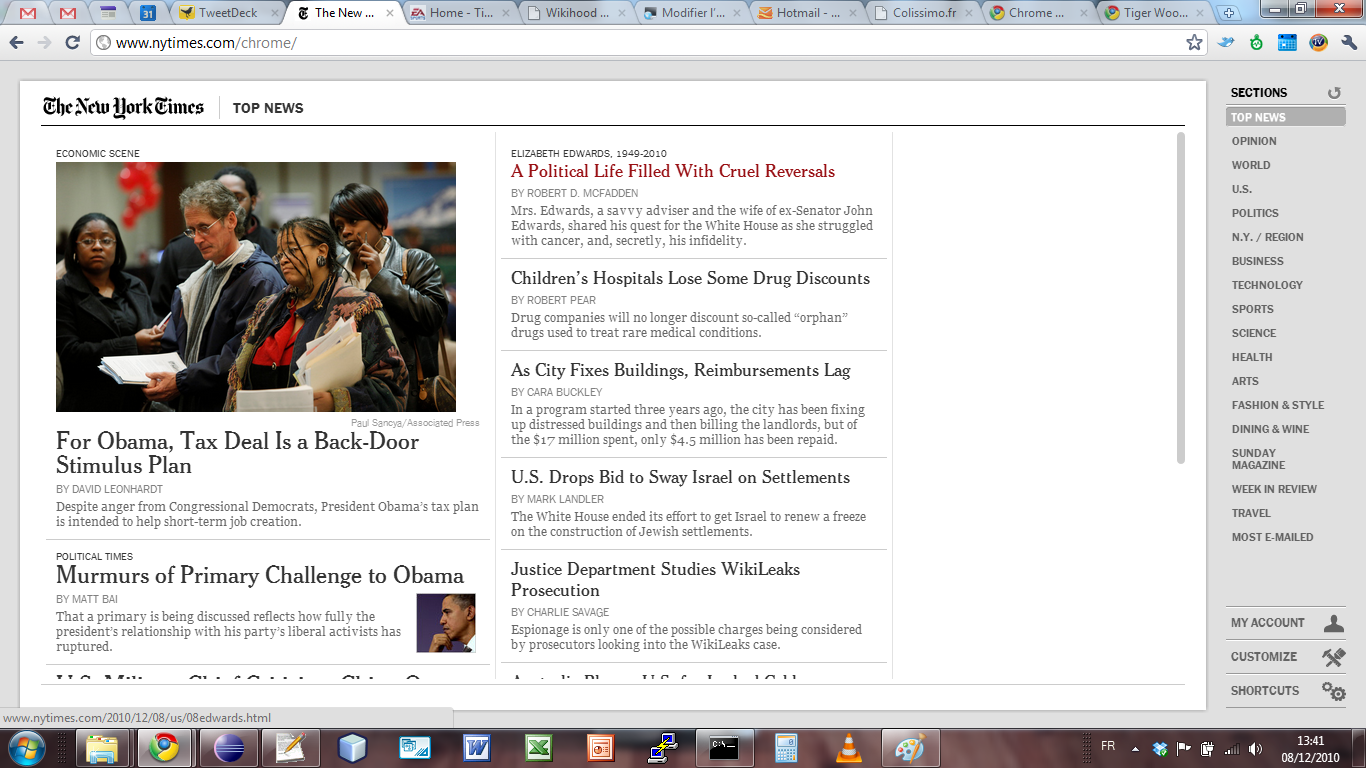
Task: Open a new tab with plus button
Action: click(x=1230, y=13)
